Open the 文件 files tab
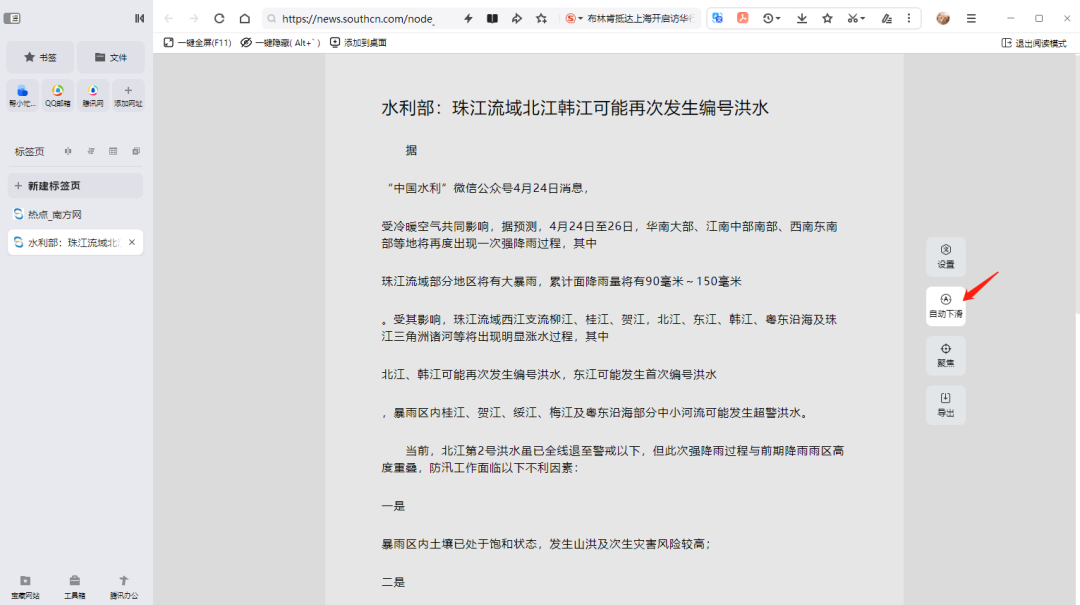1080x605 pixels. coord(111,57)
